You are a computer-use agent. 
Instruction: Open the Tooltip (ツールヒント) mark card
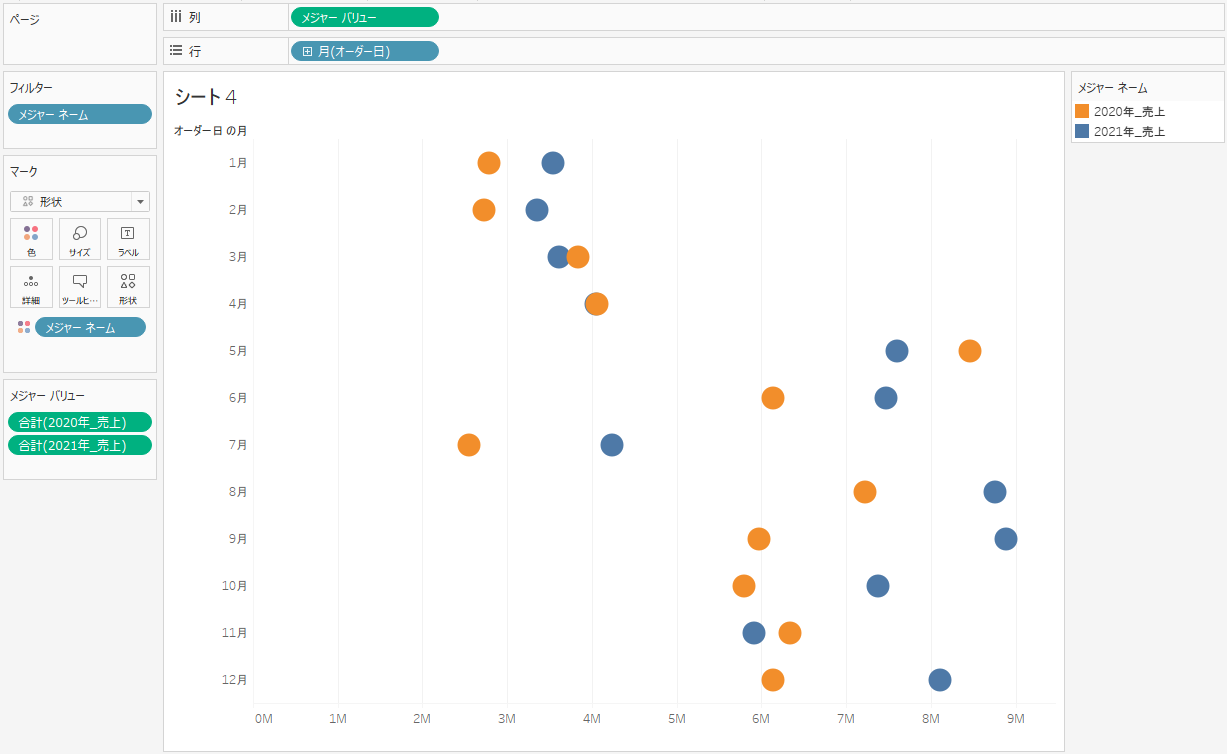click(x=80, y=287)
